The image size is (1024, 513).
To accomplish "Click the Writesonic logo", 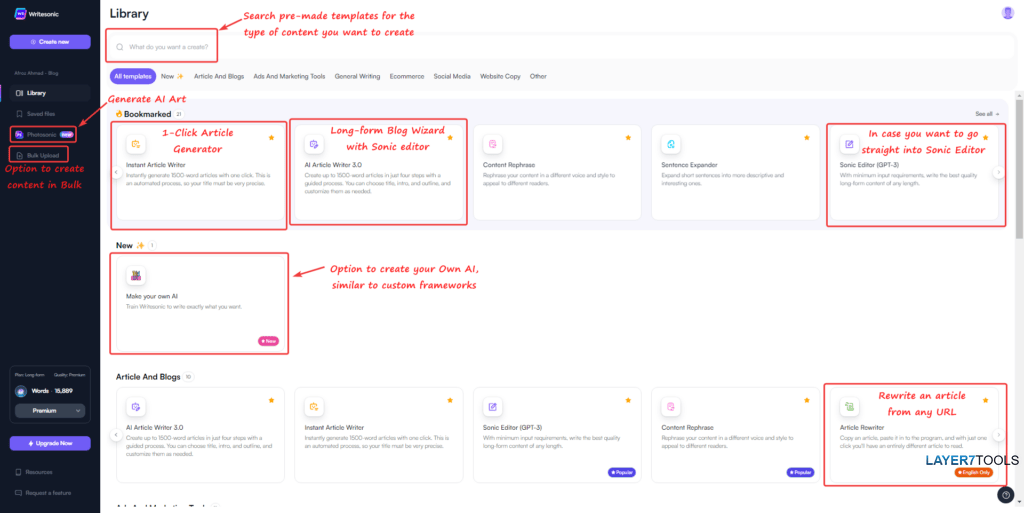I will pos(37,14).
